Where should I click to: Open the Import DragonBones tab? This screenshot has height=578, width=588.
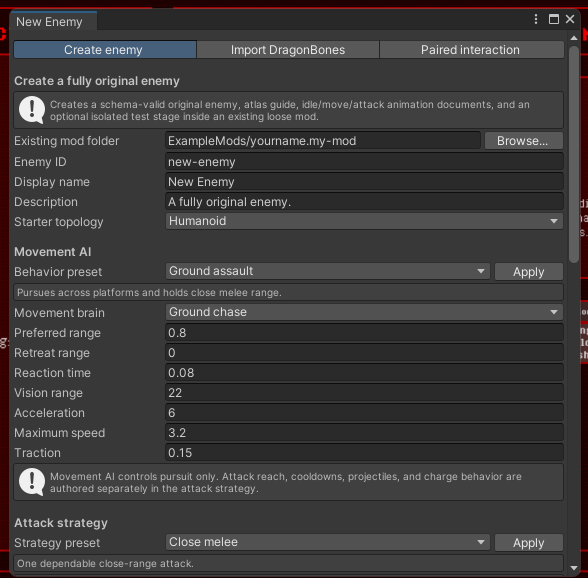pos(288,50)
